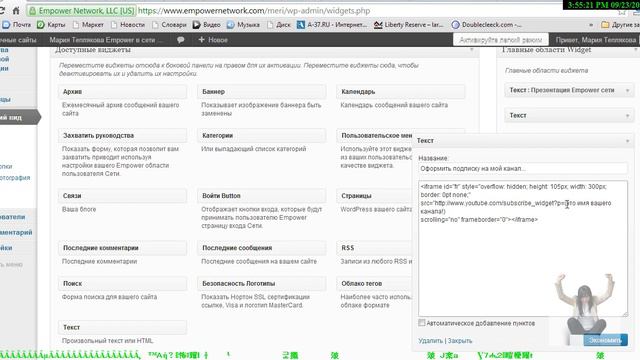640x360 pixels.
Task: Click the comments bubble icon in admin bar
Action: coord(180,40)
